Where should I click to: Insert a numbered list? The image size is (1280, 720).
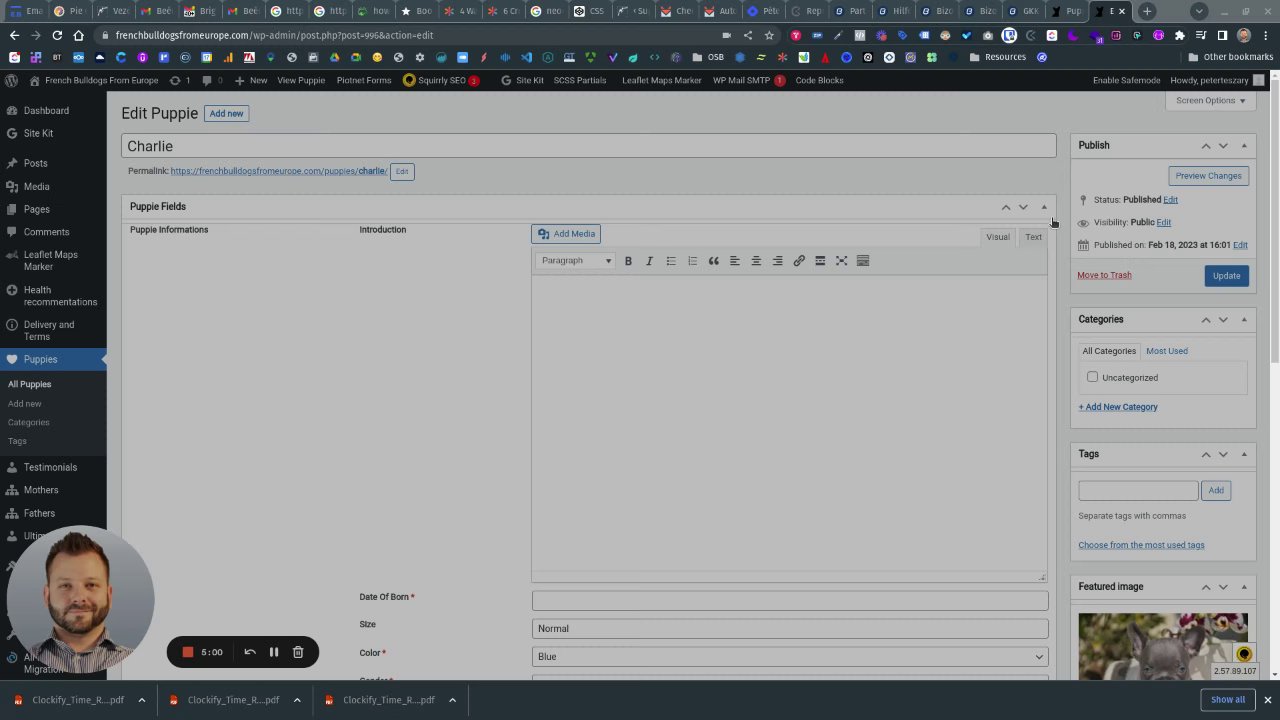pos(692,261)
